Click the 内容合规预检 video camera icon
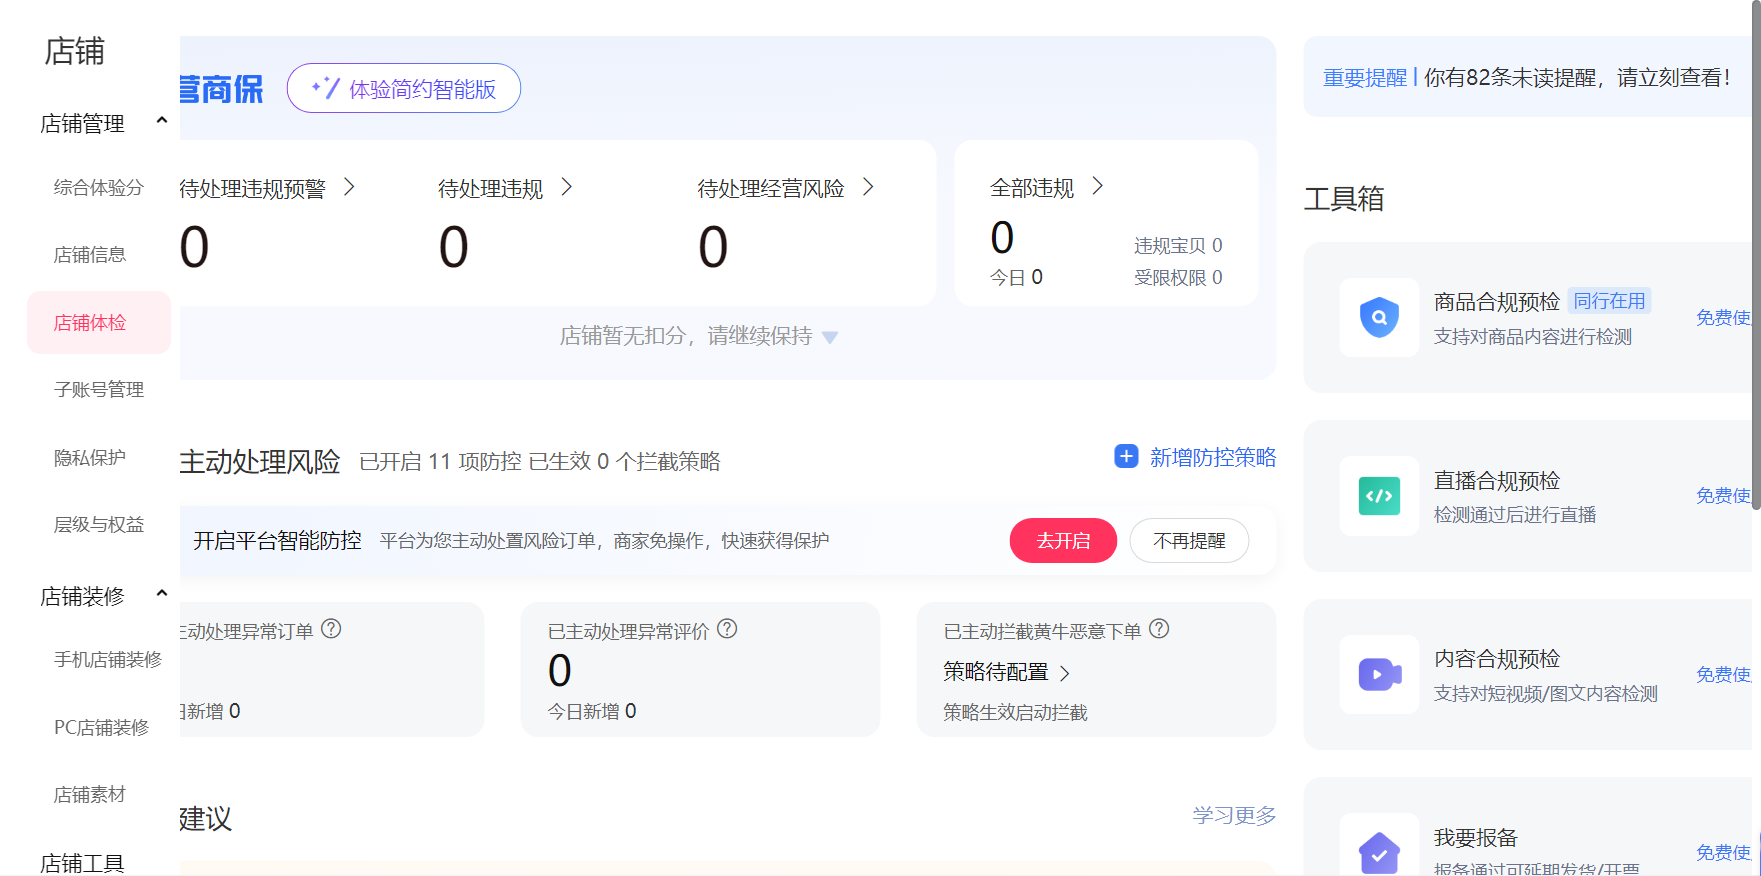This screenshot has width=1761, height=876. click(1379, 674)
